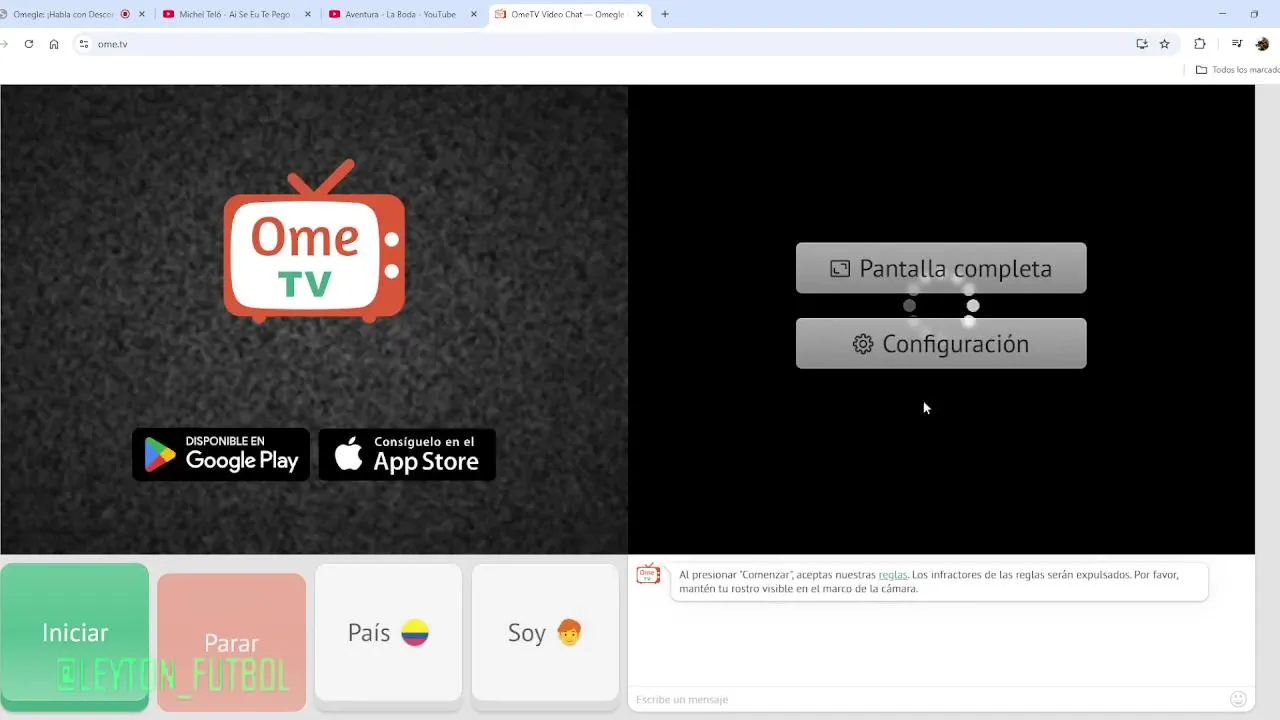Open the 'Consíguelo en el App Store' badge
The image size is (1280, 720).
coord(407,454)
